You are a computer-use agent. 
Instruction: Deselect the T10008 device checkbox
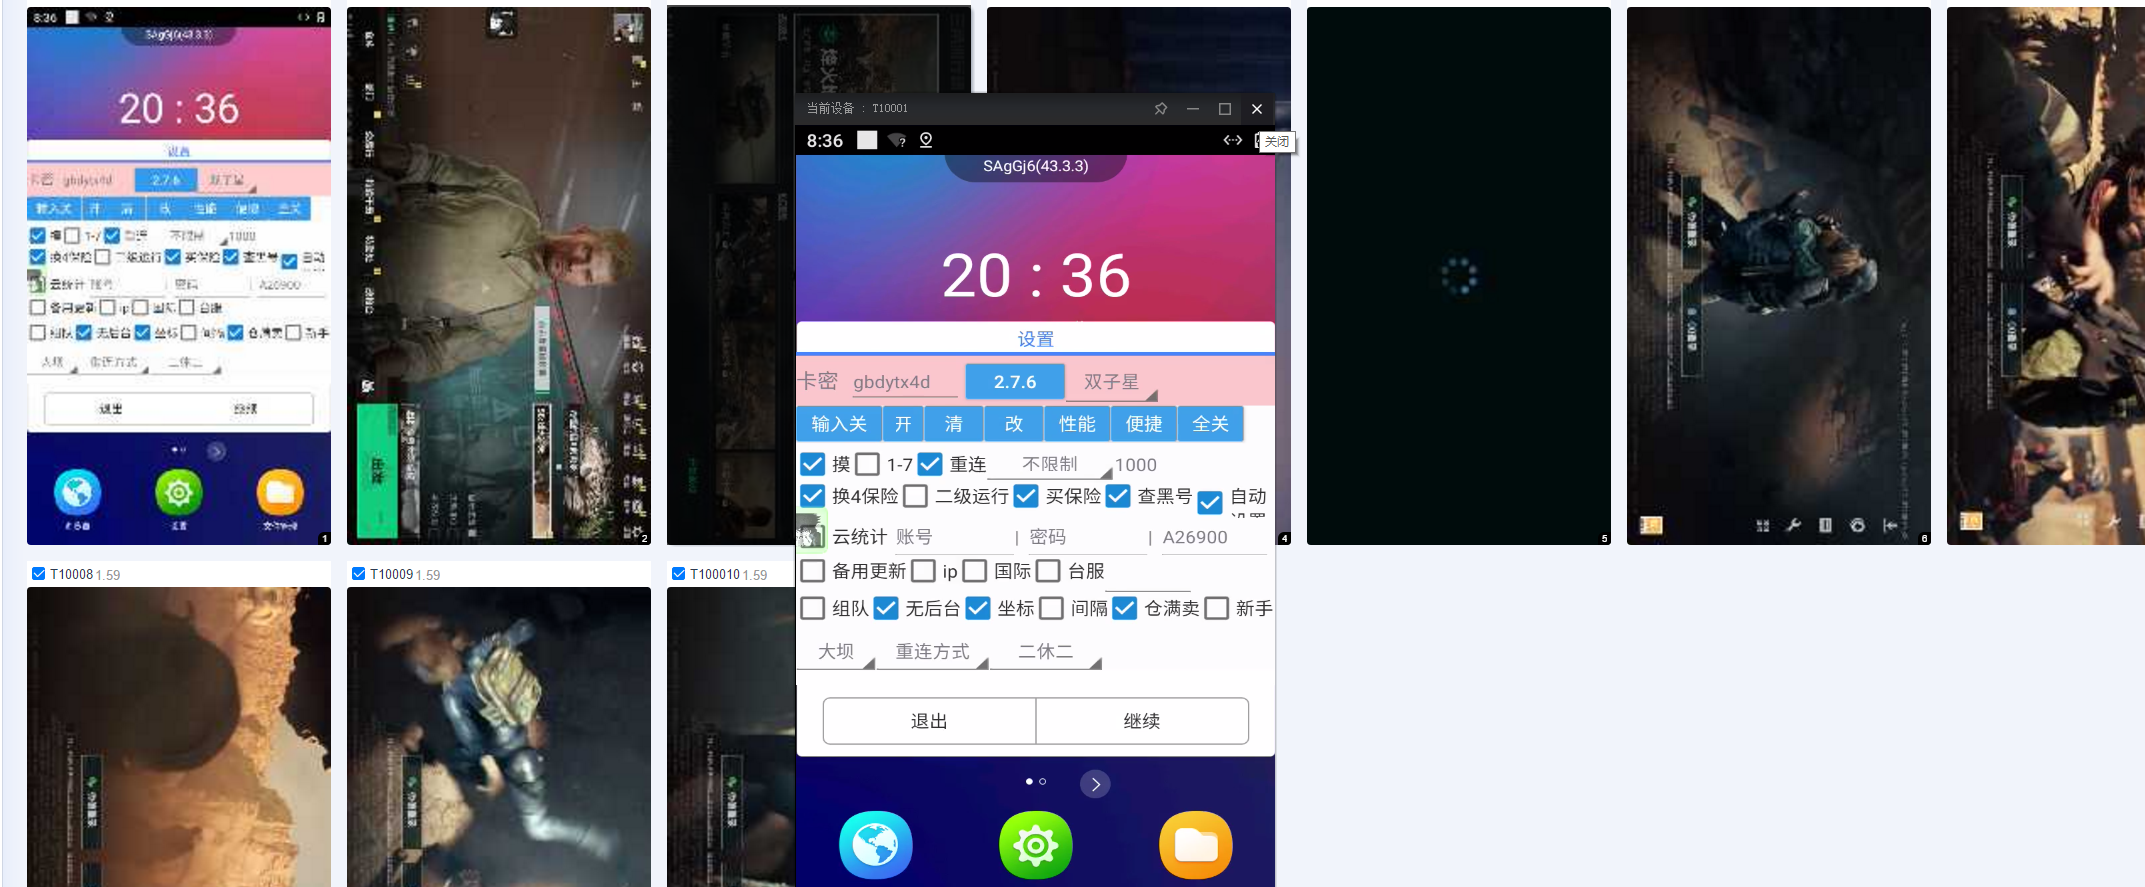pyautogui.click(x=38, y=574)
